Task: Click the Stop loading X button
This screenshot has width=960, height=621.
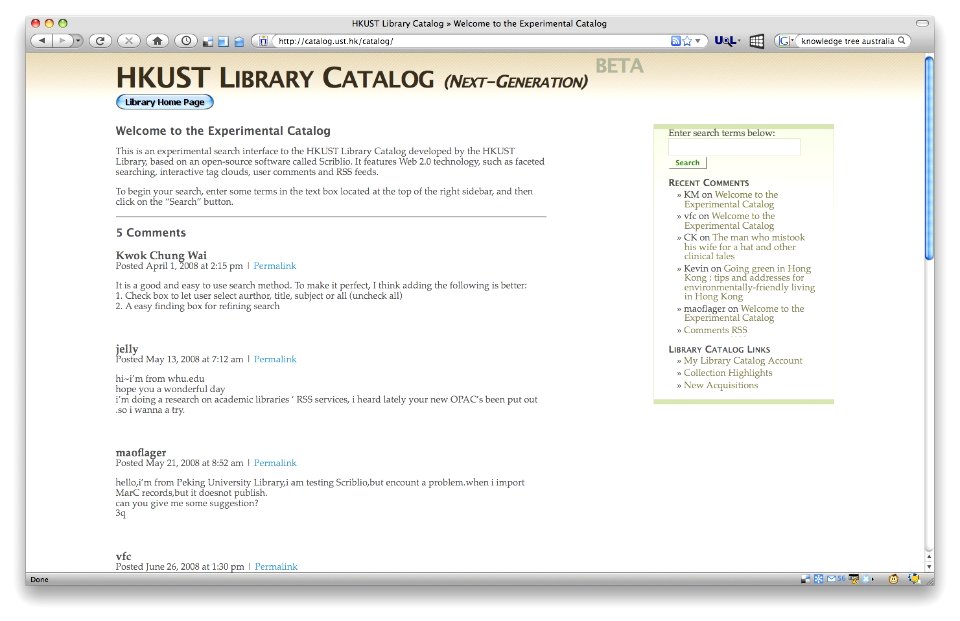Action: [128, 41]
